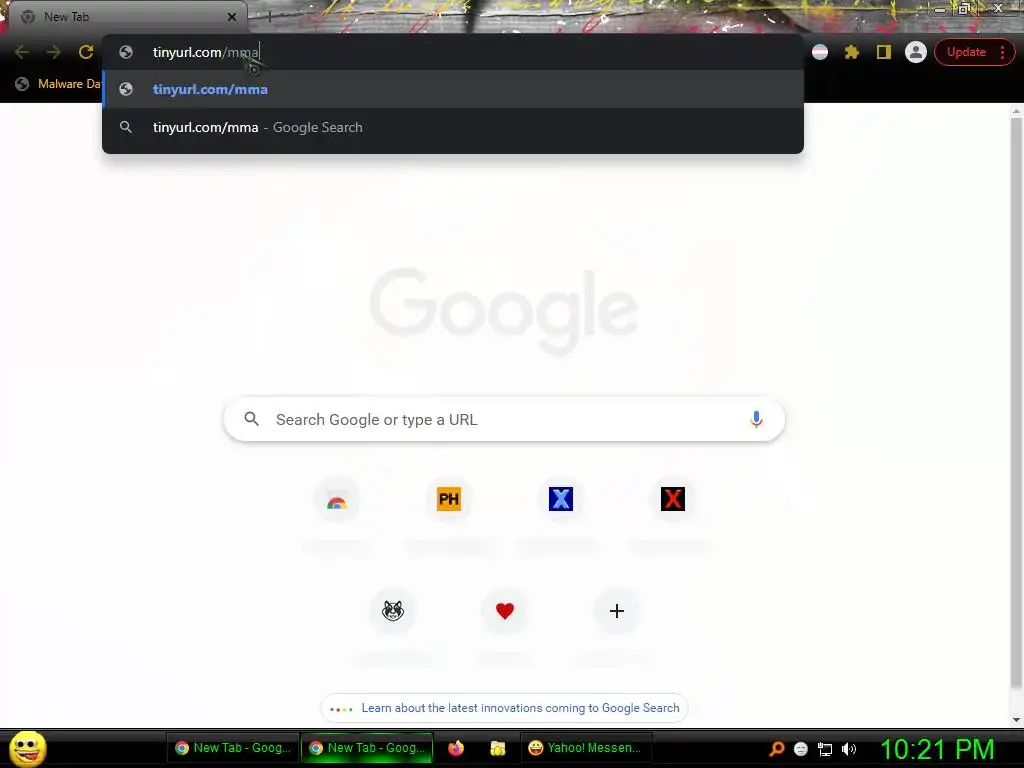Select the tinyurl.com/mma URL suggestion
1024x768 pixels.
point(453,89)
